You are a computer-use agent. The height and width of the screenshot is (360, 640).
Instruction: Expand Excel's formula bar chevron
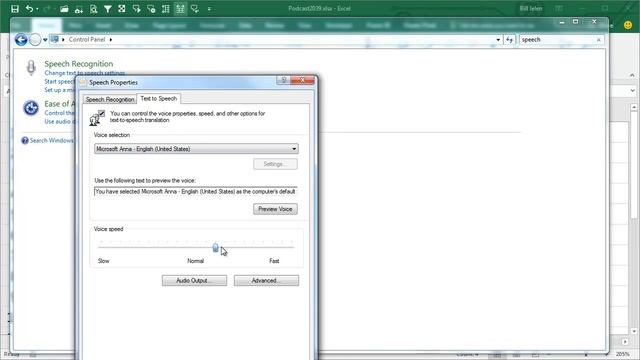point(633,91)
